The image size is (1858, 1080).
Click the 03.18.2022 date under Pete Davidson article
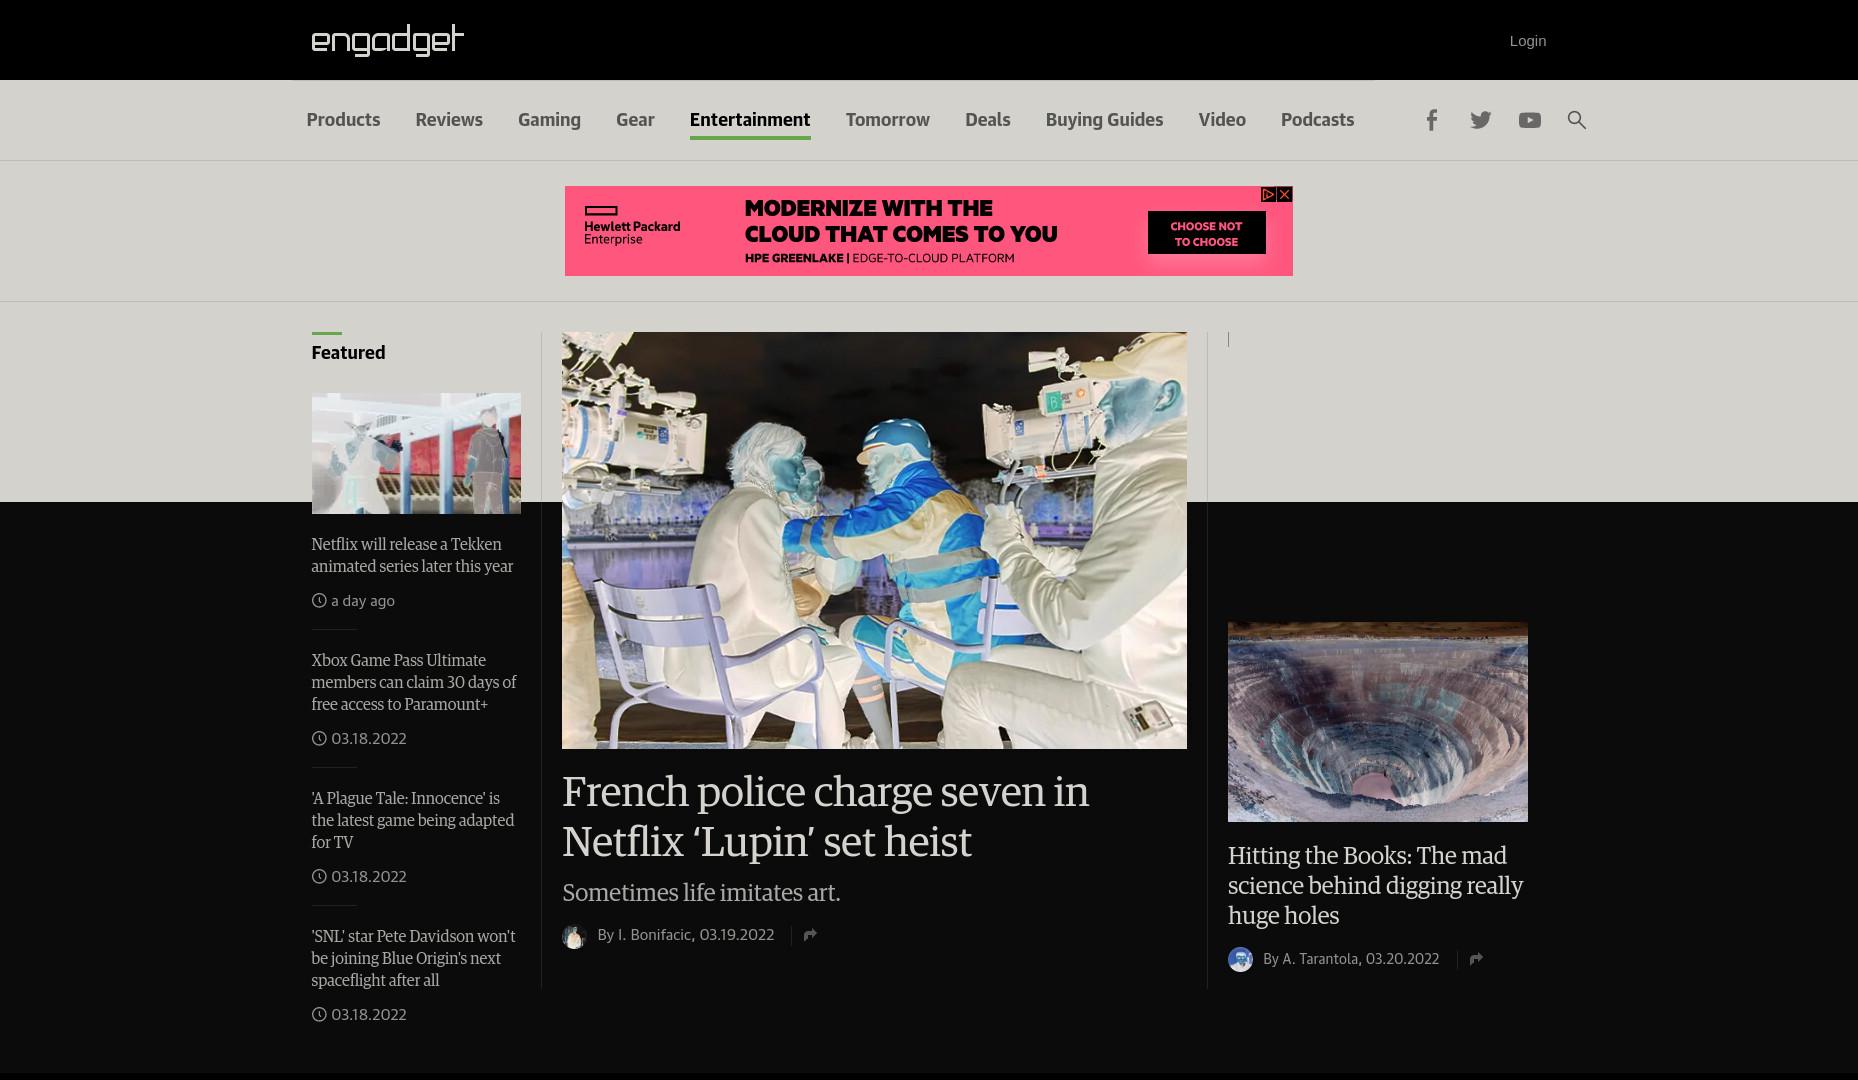[x=368, y=1015]
